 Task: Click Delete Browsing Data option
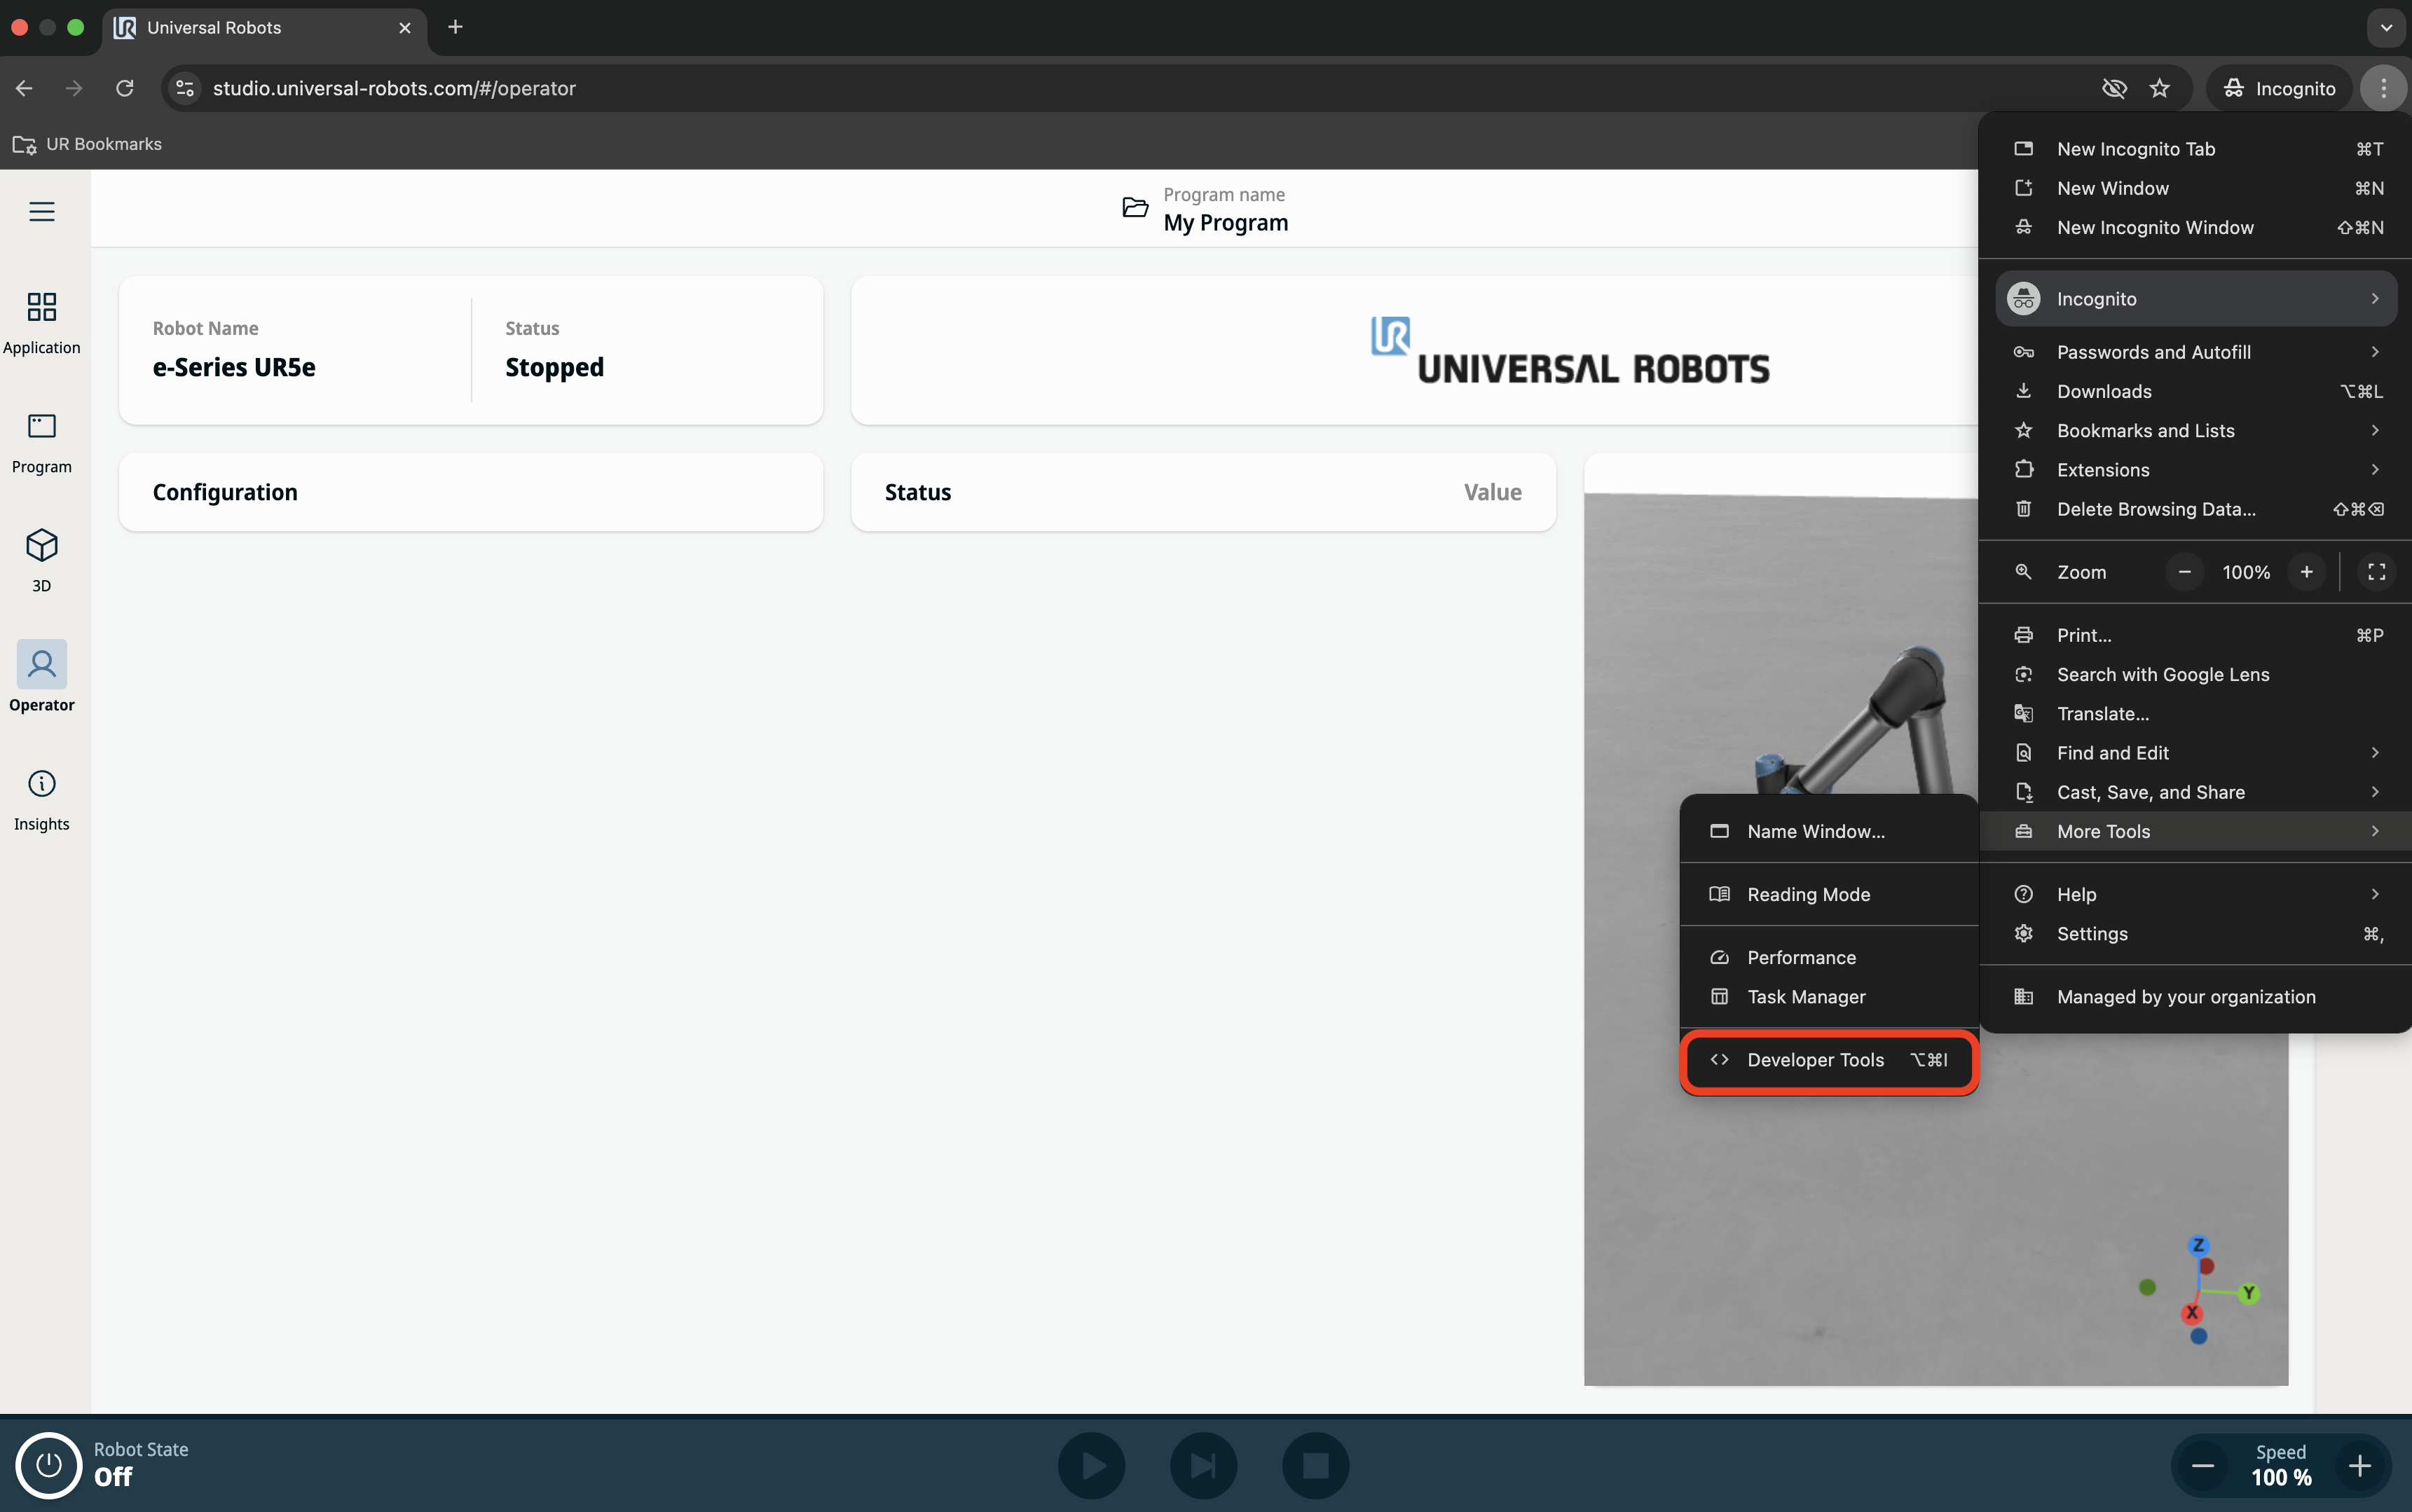click(x=2156, y=509)
